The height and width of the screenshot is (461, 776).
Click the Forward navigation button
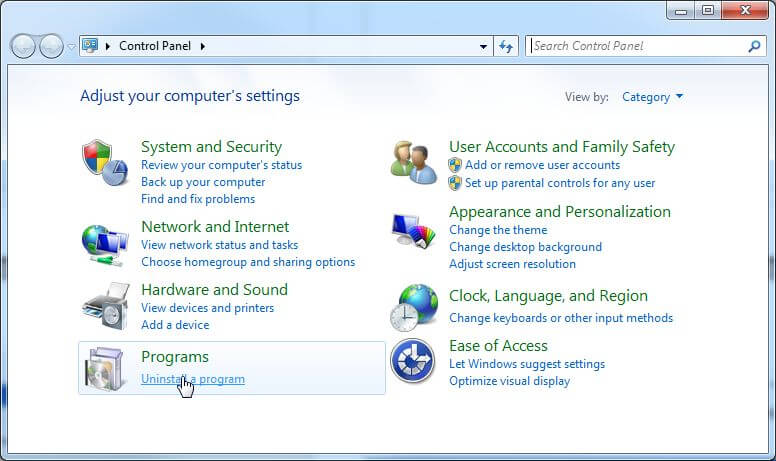click(51, 46)
